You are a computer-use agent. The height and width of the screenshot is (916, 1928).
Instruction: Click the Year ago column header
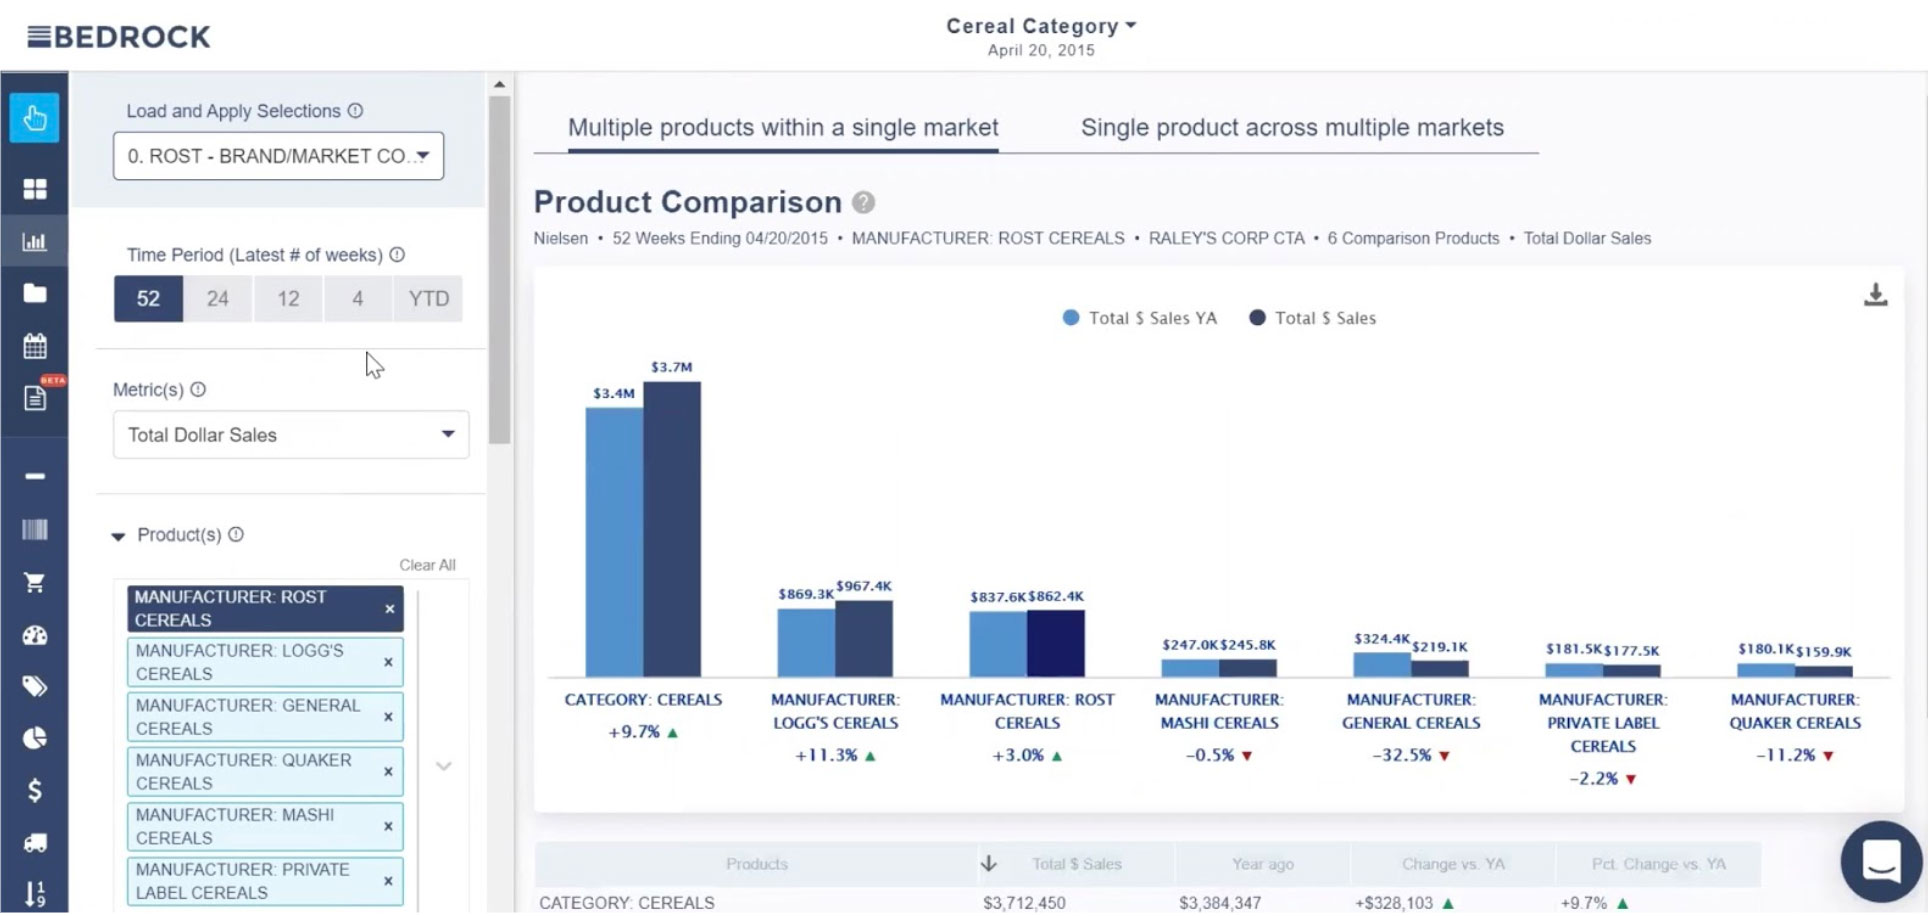coord(1262,864)
